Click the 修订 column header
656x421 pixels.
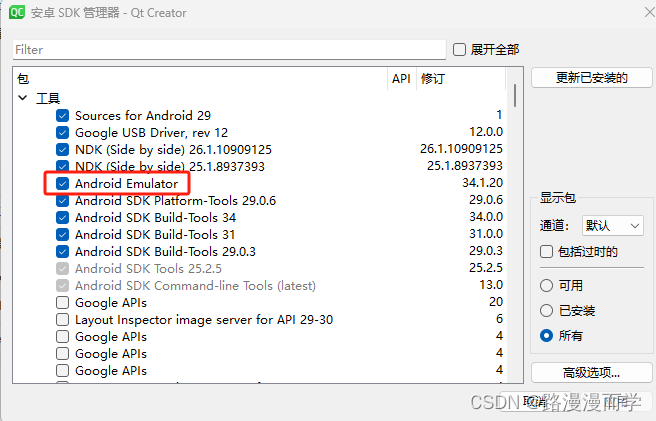[x=460, y=79]
